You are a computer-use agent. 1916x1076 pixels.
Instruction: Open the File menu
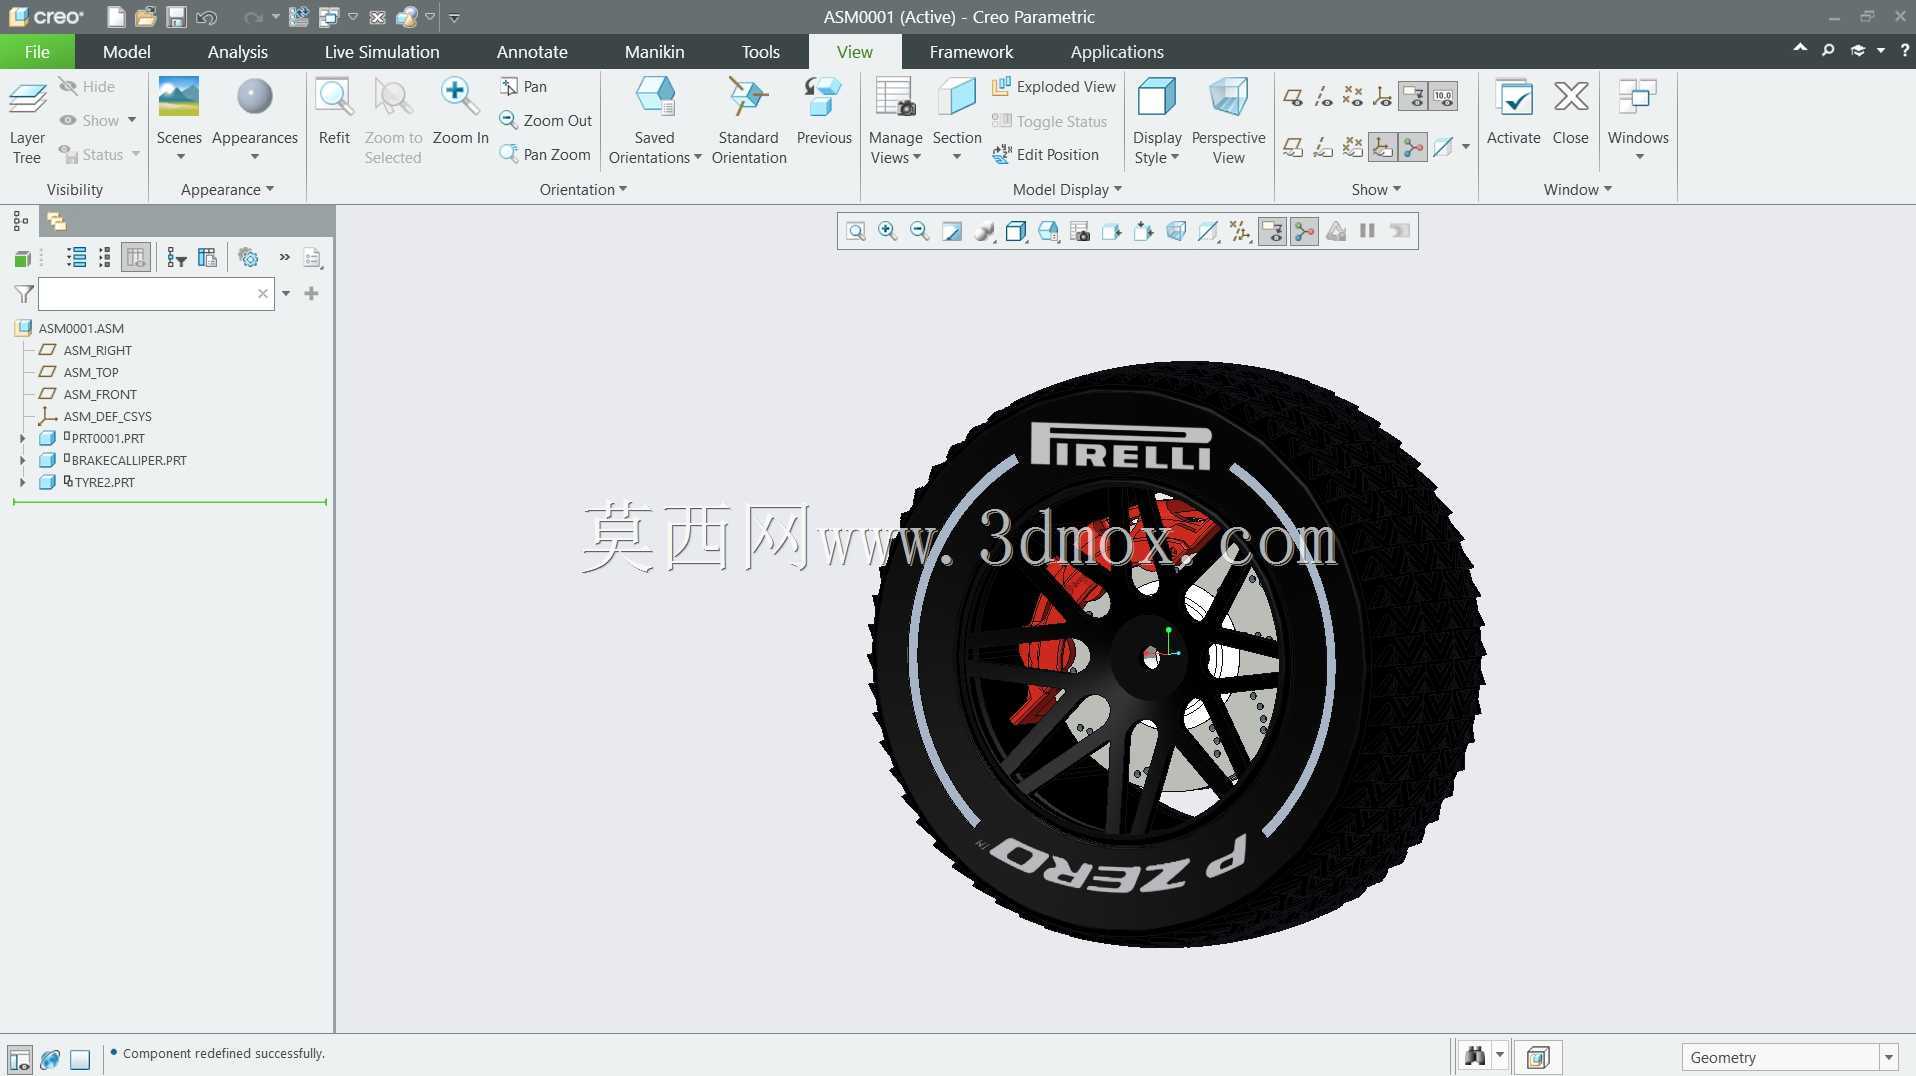click(x=37, y=52)
